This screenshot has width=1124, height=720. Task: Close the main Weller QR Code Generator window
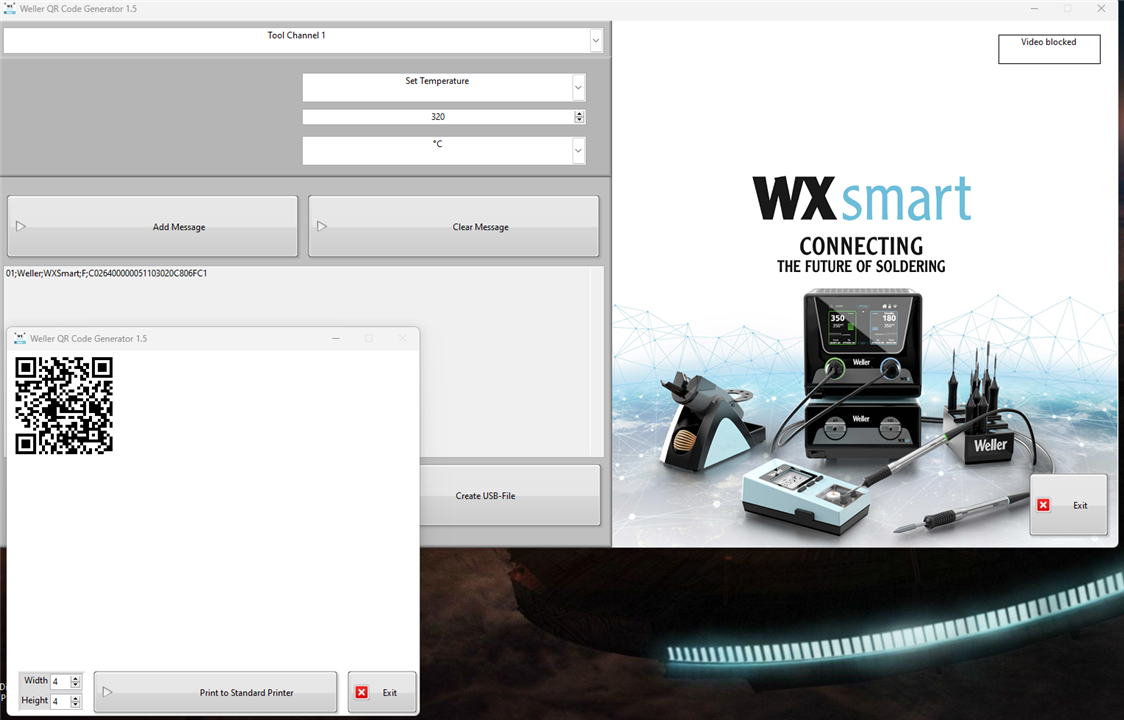click(1101, 9)
